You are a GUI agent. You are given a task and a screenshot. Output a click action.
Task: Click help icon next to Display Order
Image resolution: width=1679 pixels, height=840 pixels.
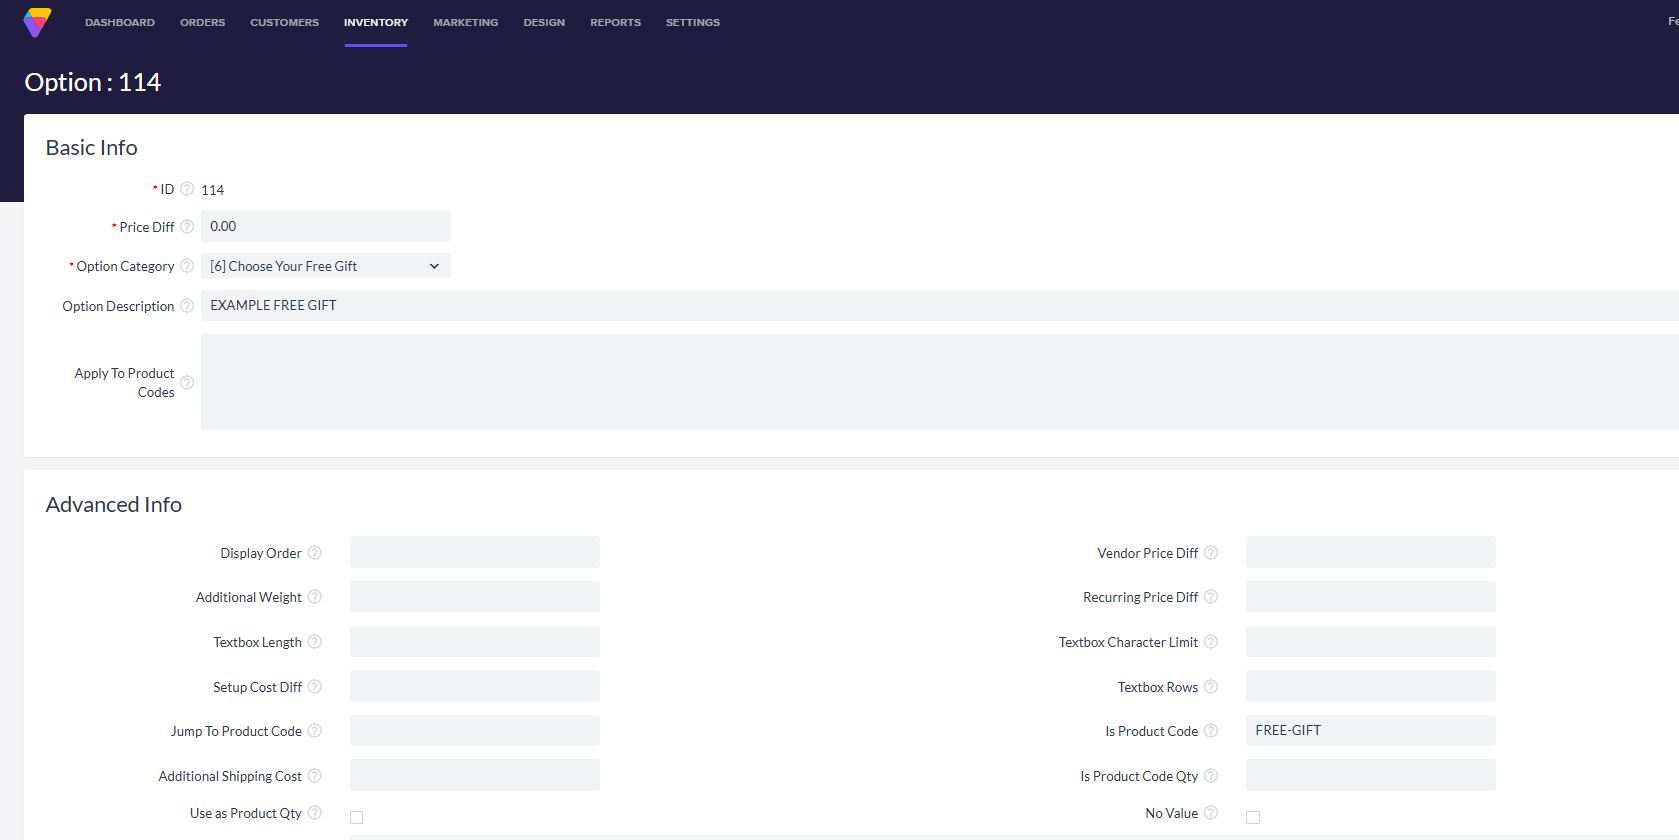coord(314,553)
